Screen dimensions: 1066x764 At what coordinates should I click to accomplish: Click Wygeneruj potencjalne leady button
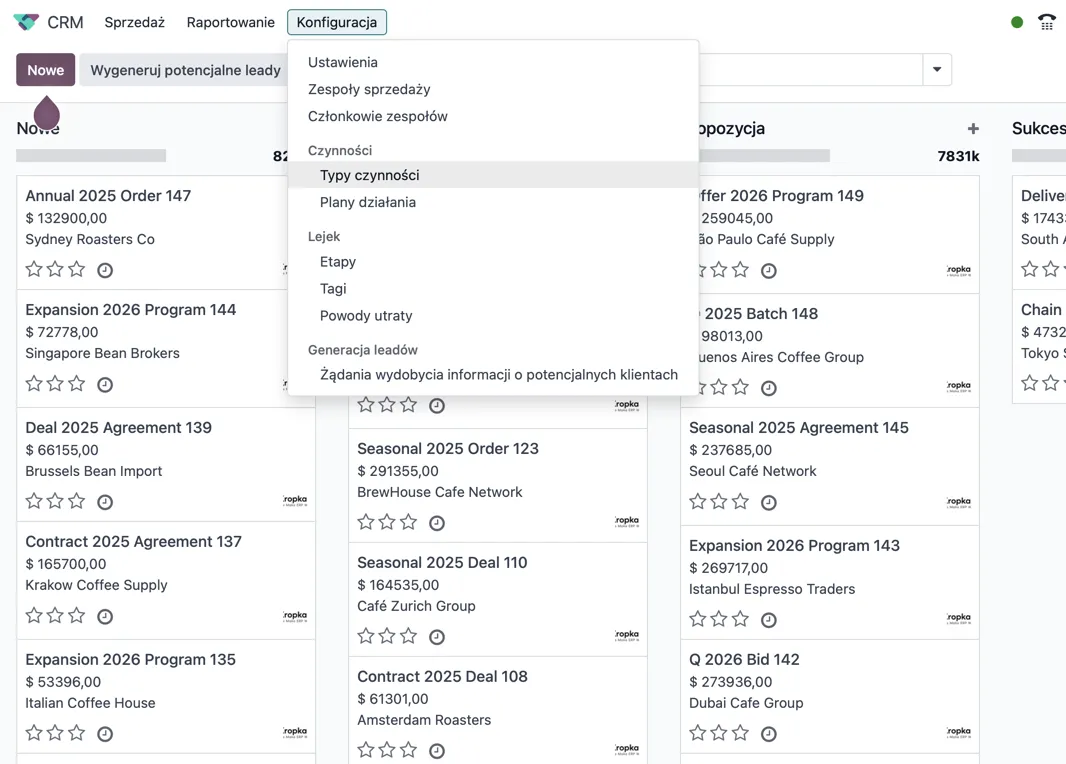click(x=185, y=69)
